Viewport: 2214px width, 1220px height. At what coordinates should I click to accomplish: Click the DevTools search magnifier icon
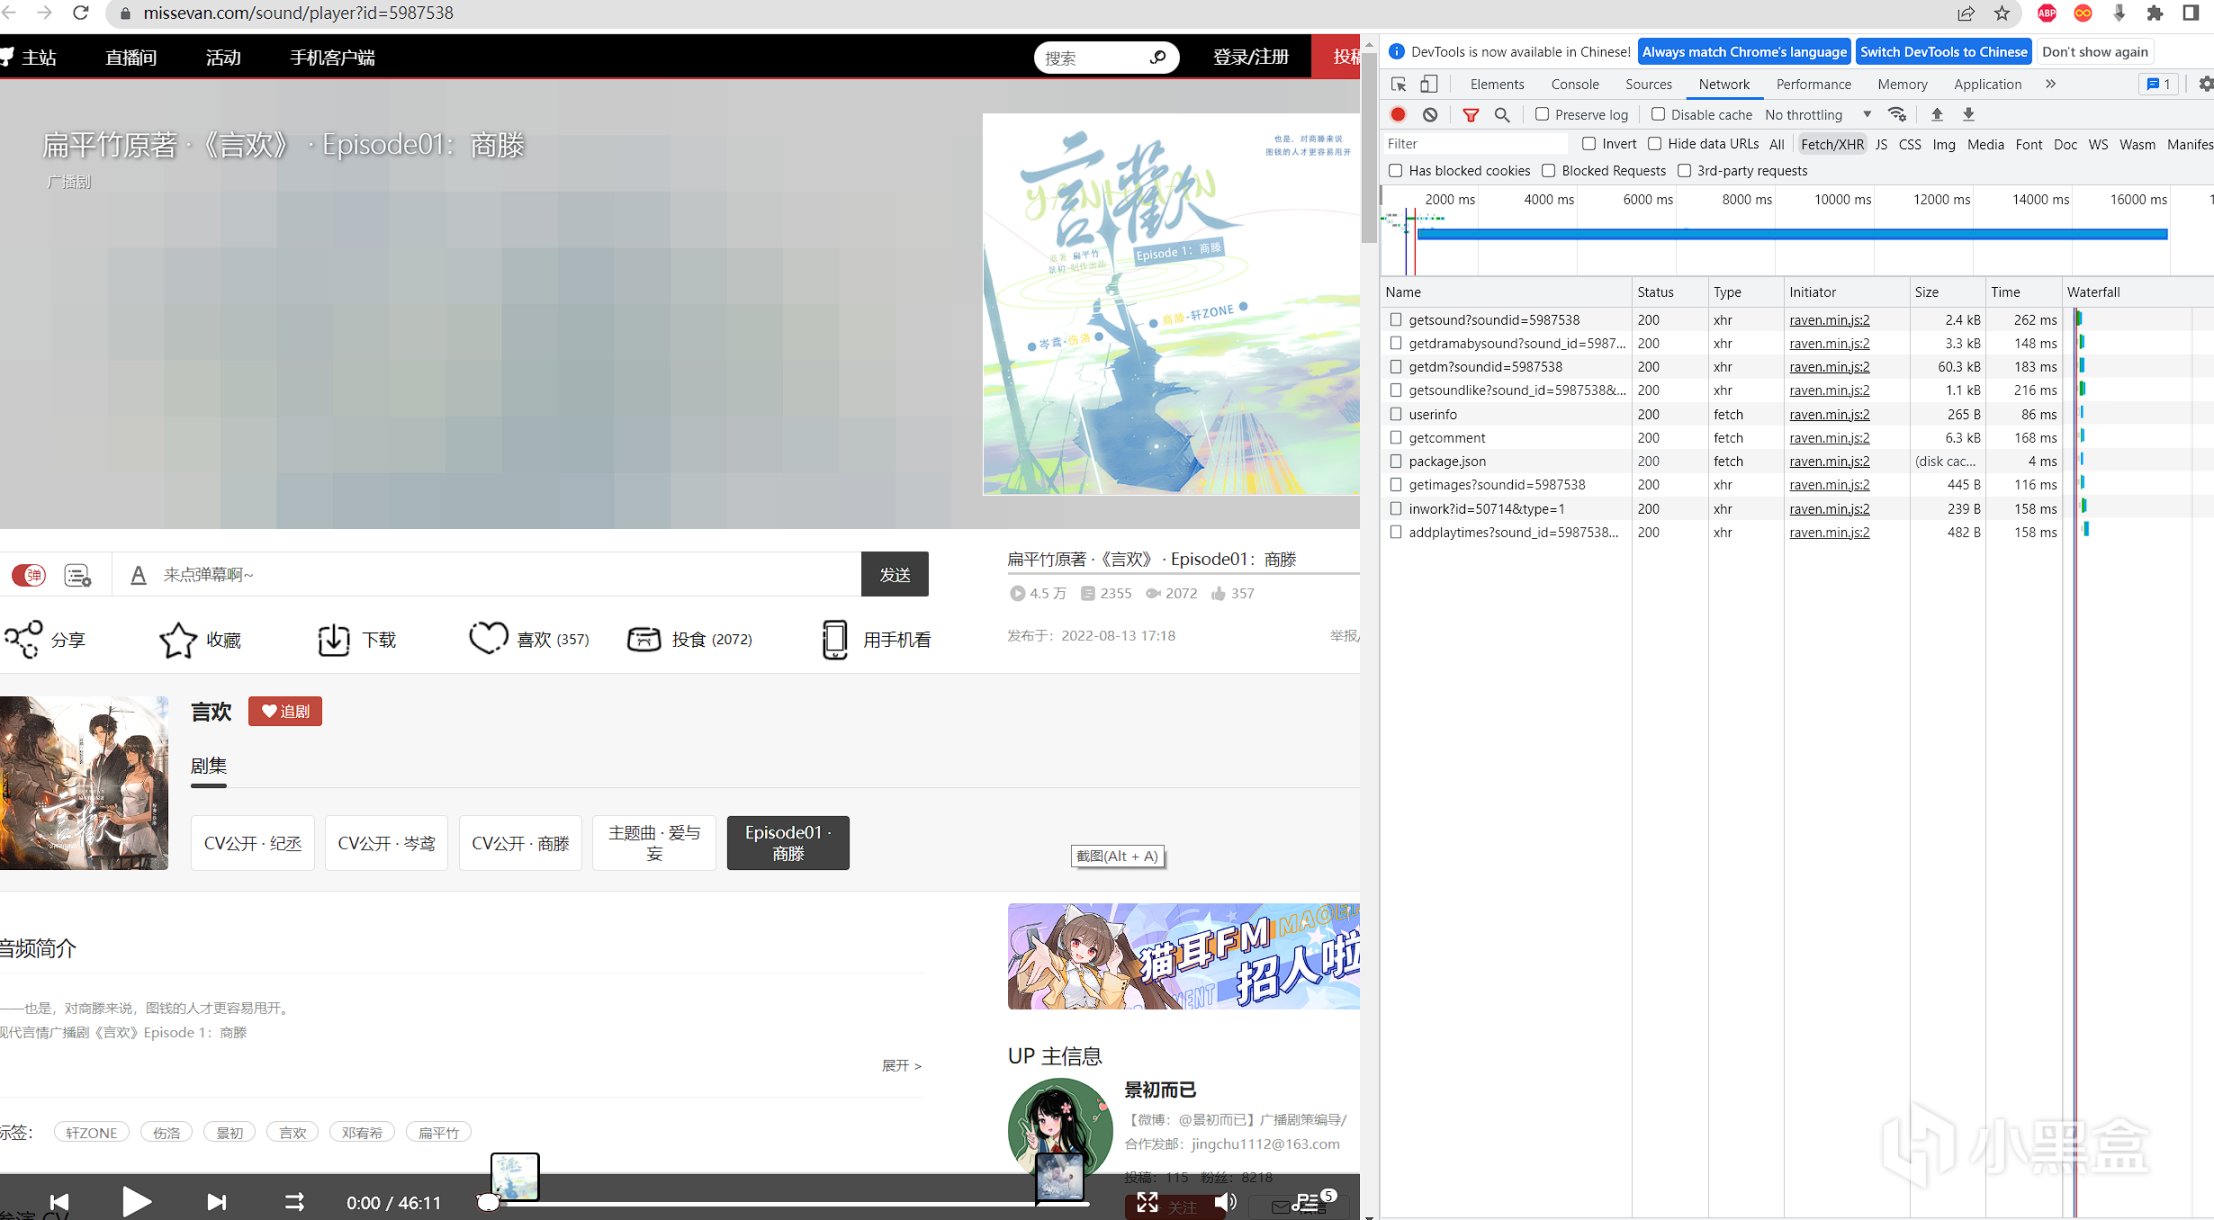[x=1502, y=114]
